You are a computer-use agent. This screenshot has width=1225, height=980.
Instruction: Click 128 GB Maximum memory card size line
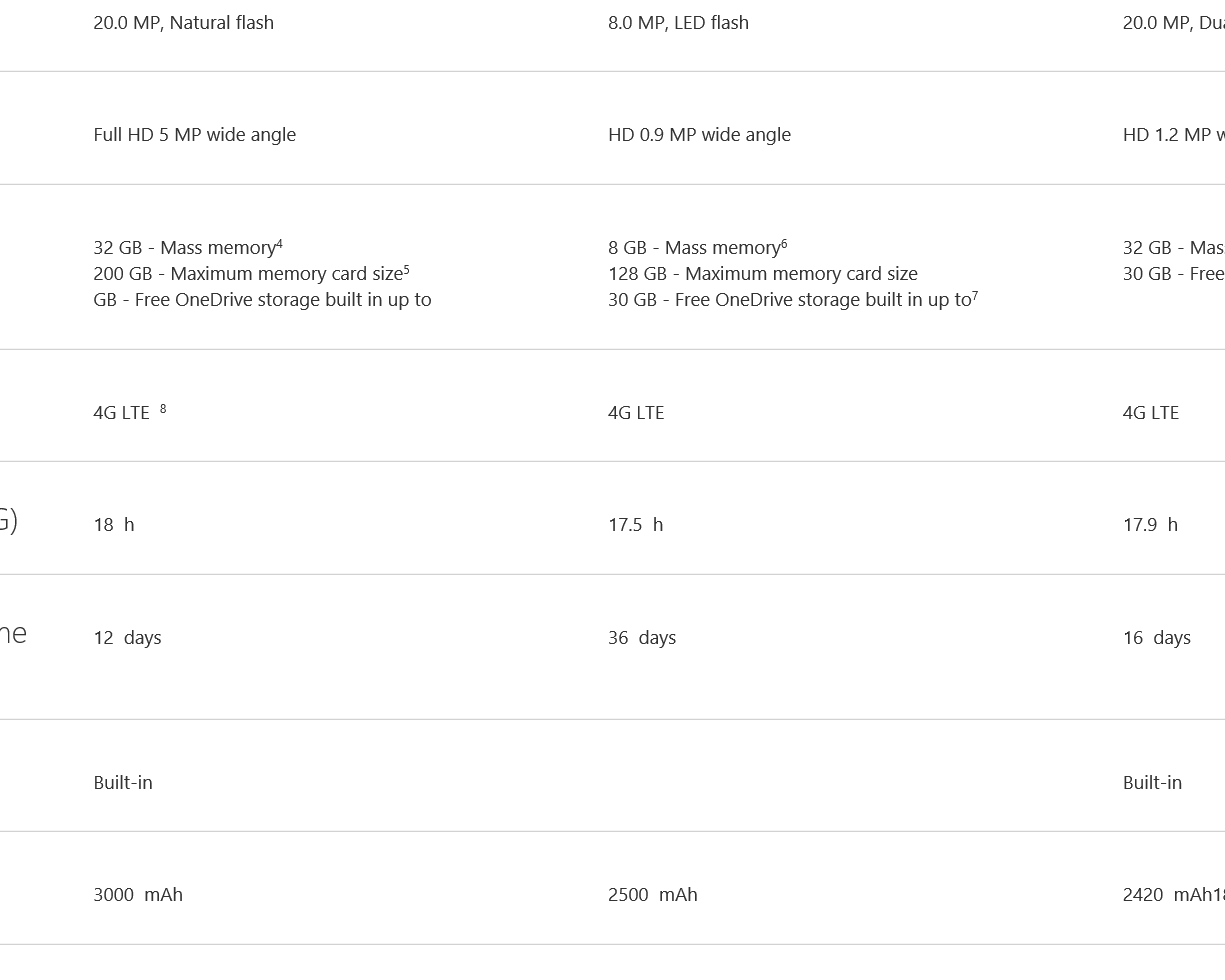point(763,273)
